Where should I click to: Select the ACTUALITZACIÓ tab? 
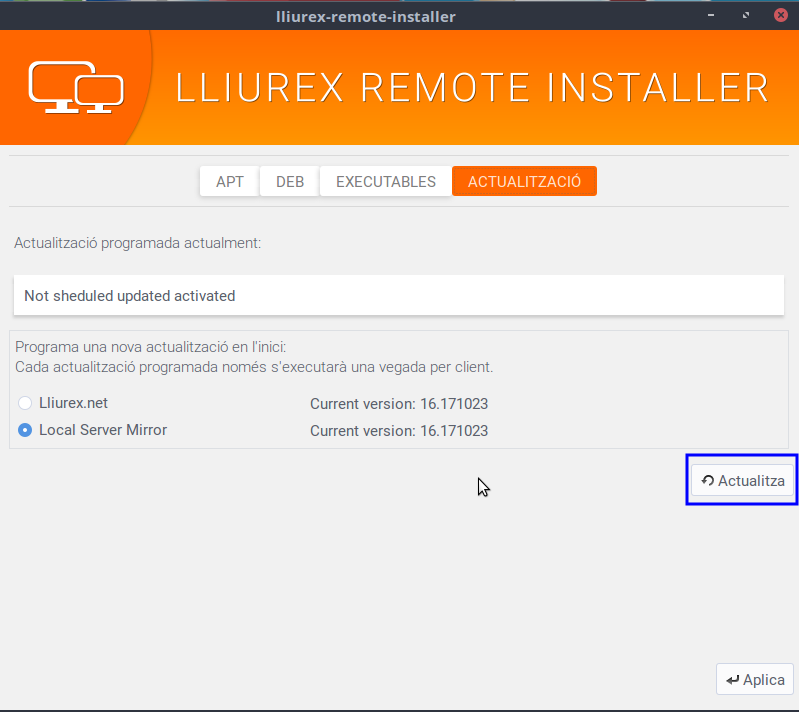[x=524, y=182]
